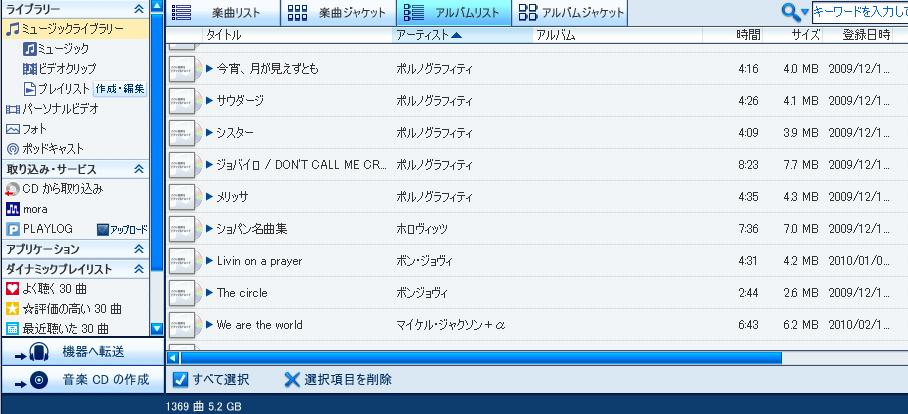
Task: Click the パーソナルビデオ icon
Action: (12, 109)
